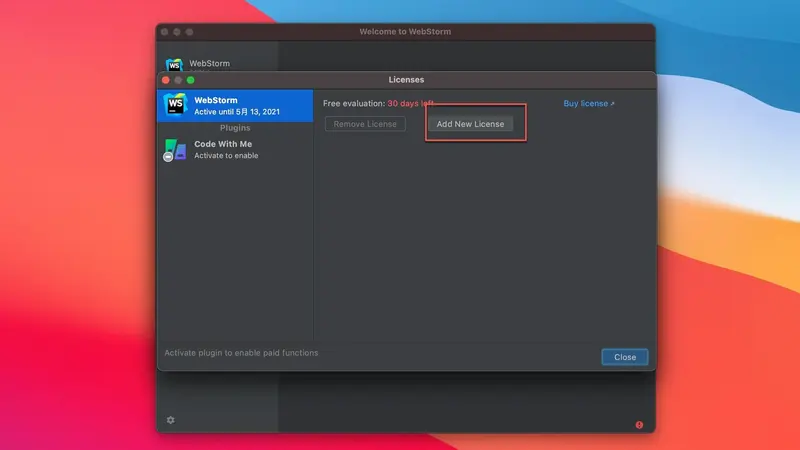This screenshot has height=450, width=800.
Task: Select the WebStorm license entry
Action: pyautogui.click(x=235, y=106)
